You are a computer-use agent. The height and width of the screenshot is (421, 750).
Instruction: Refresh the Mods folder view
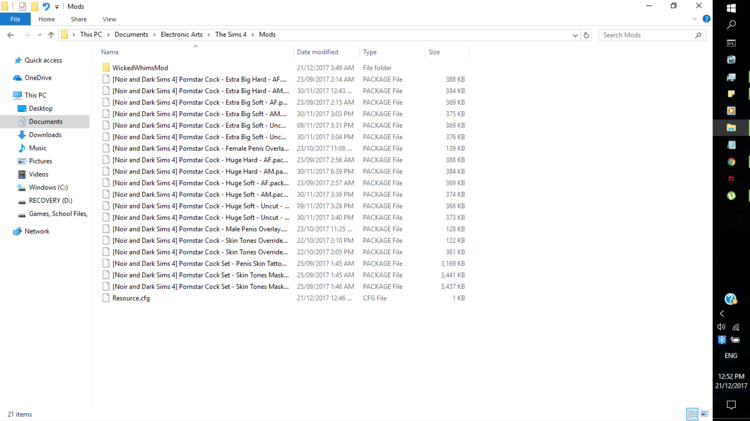[x=586, y=35]
